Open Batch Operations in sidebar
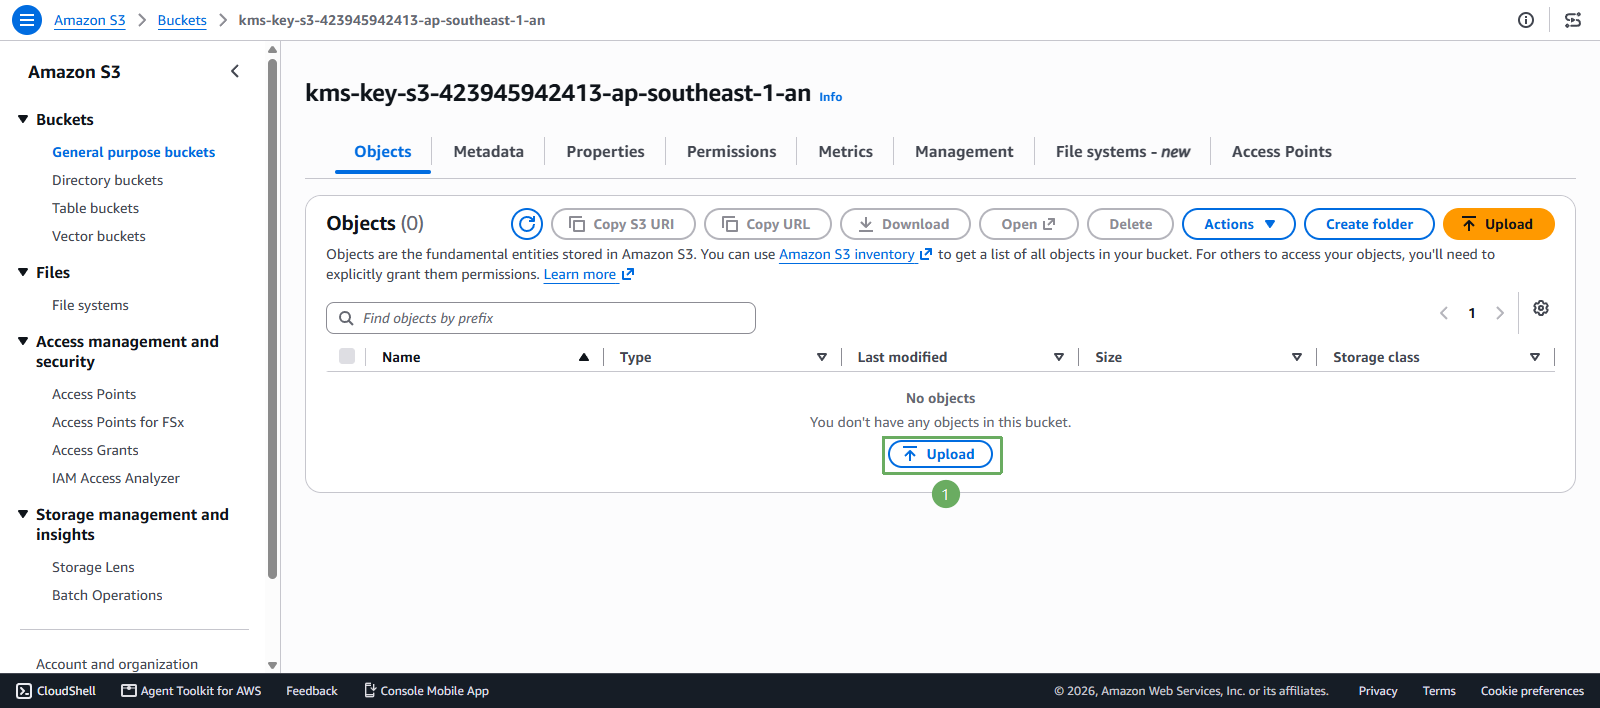Image resolution: width=1600 pixels, height=708 pixels. click(107, 595)
